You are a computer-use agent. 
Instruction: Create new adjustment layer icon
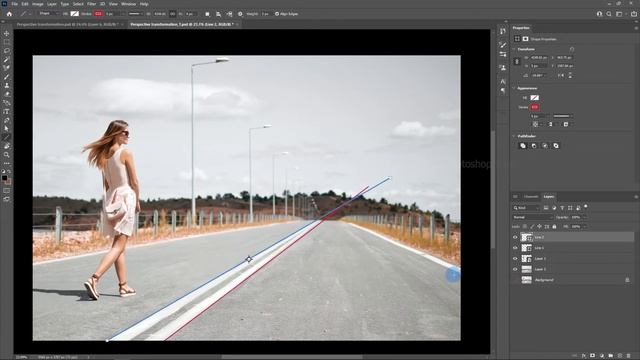(x=602, y=356)
